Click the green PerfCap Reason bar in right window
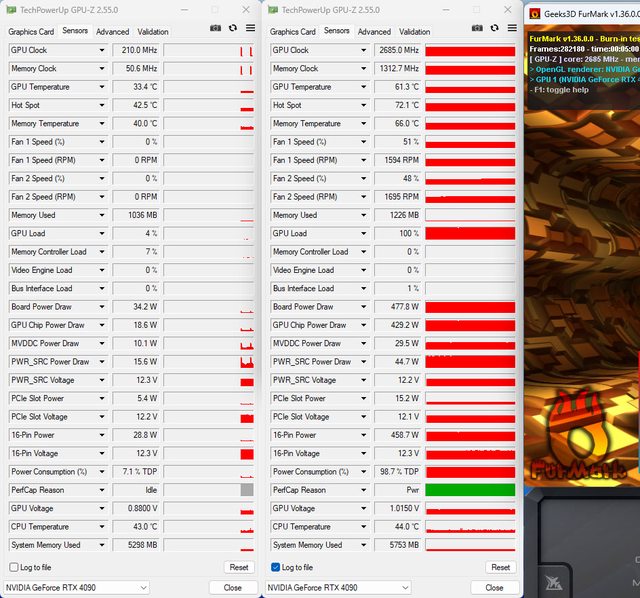The width and height of the screenshot is (640, 598). pos(470,490)
